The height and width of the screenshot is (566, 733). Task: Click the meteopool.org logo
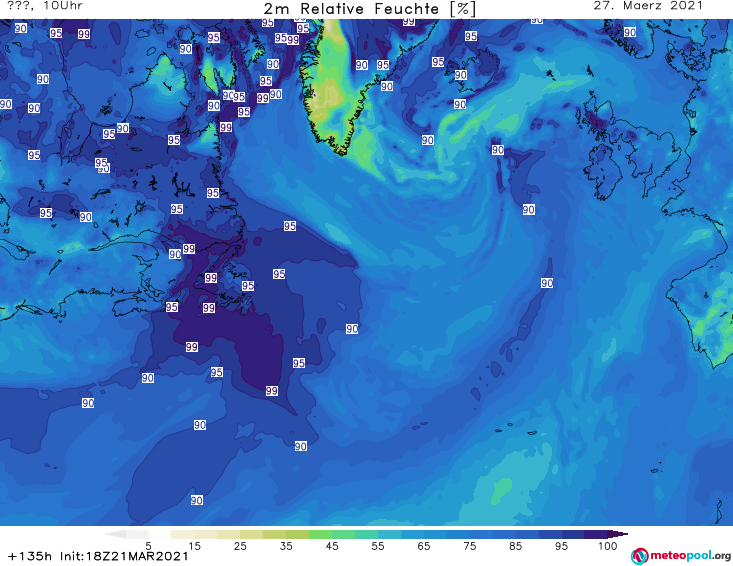pyautogui.click(x=681, y=556)
